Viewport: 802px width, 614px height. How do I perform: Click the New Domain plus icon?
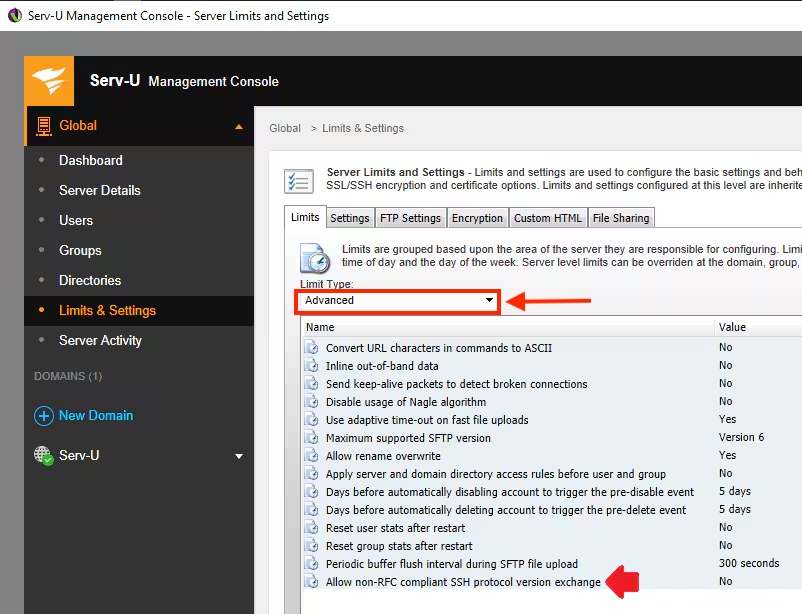point(43,415)
